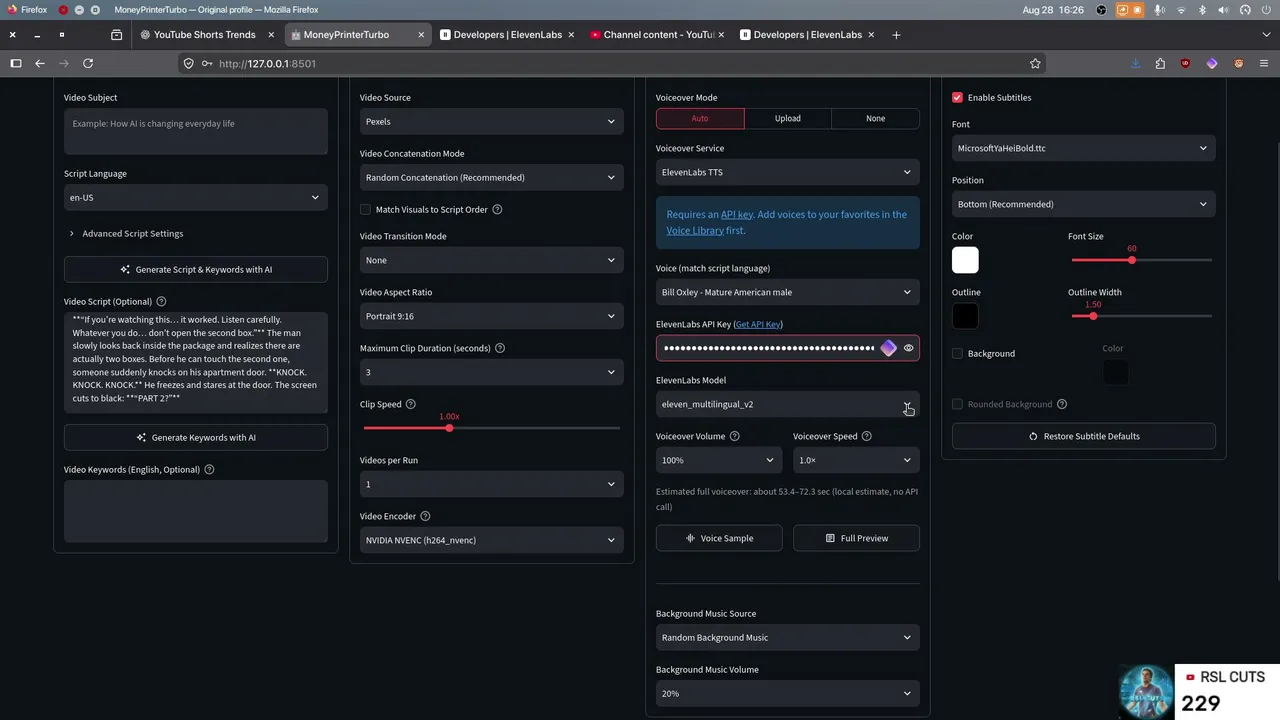1280x720 pixels.
Task: Select None voiceover mode
Action: [876, 118]
